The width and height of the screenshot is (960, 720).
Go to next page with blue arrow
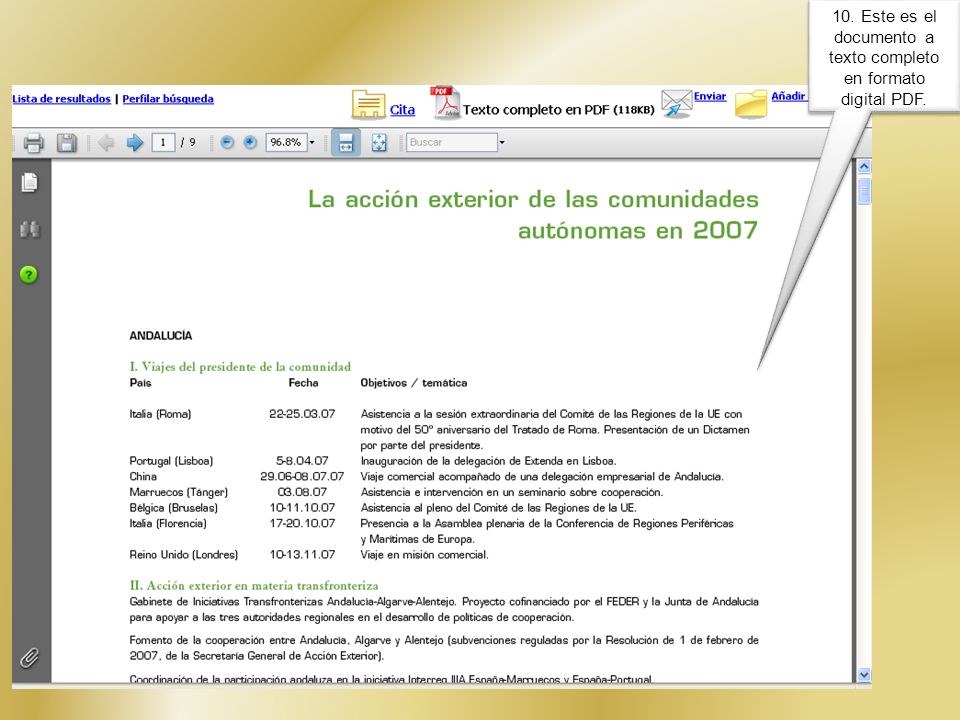tap(135, 143)
